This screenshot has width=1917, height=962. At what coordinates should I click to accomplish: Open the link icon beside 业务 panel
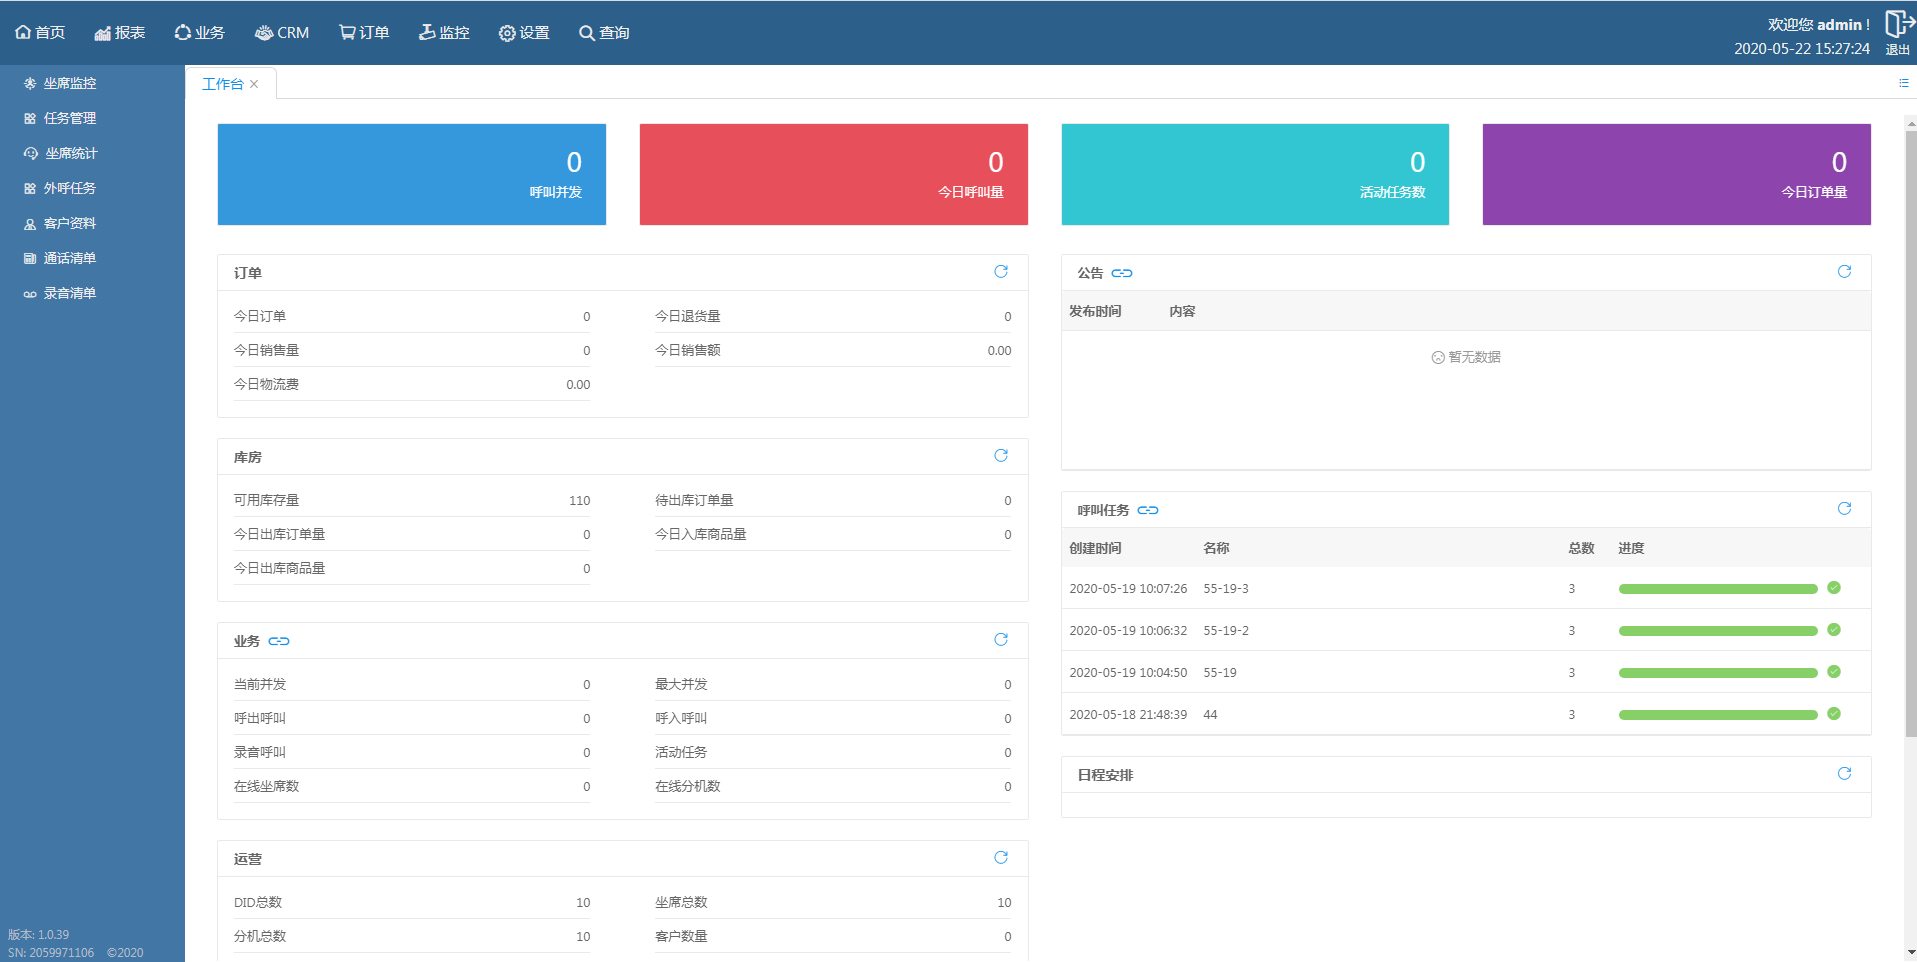[x=279, y=641]
